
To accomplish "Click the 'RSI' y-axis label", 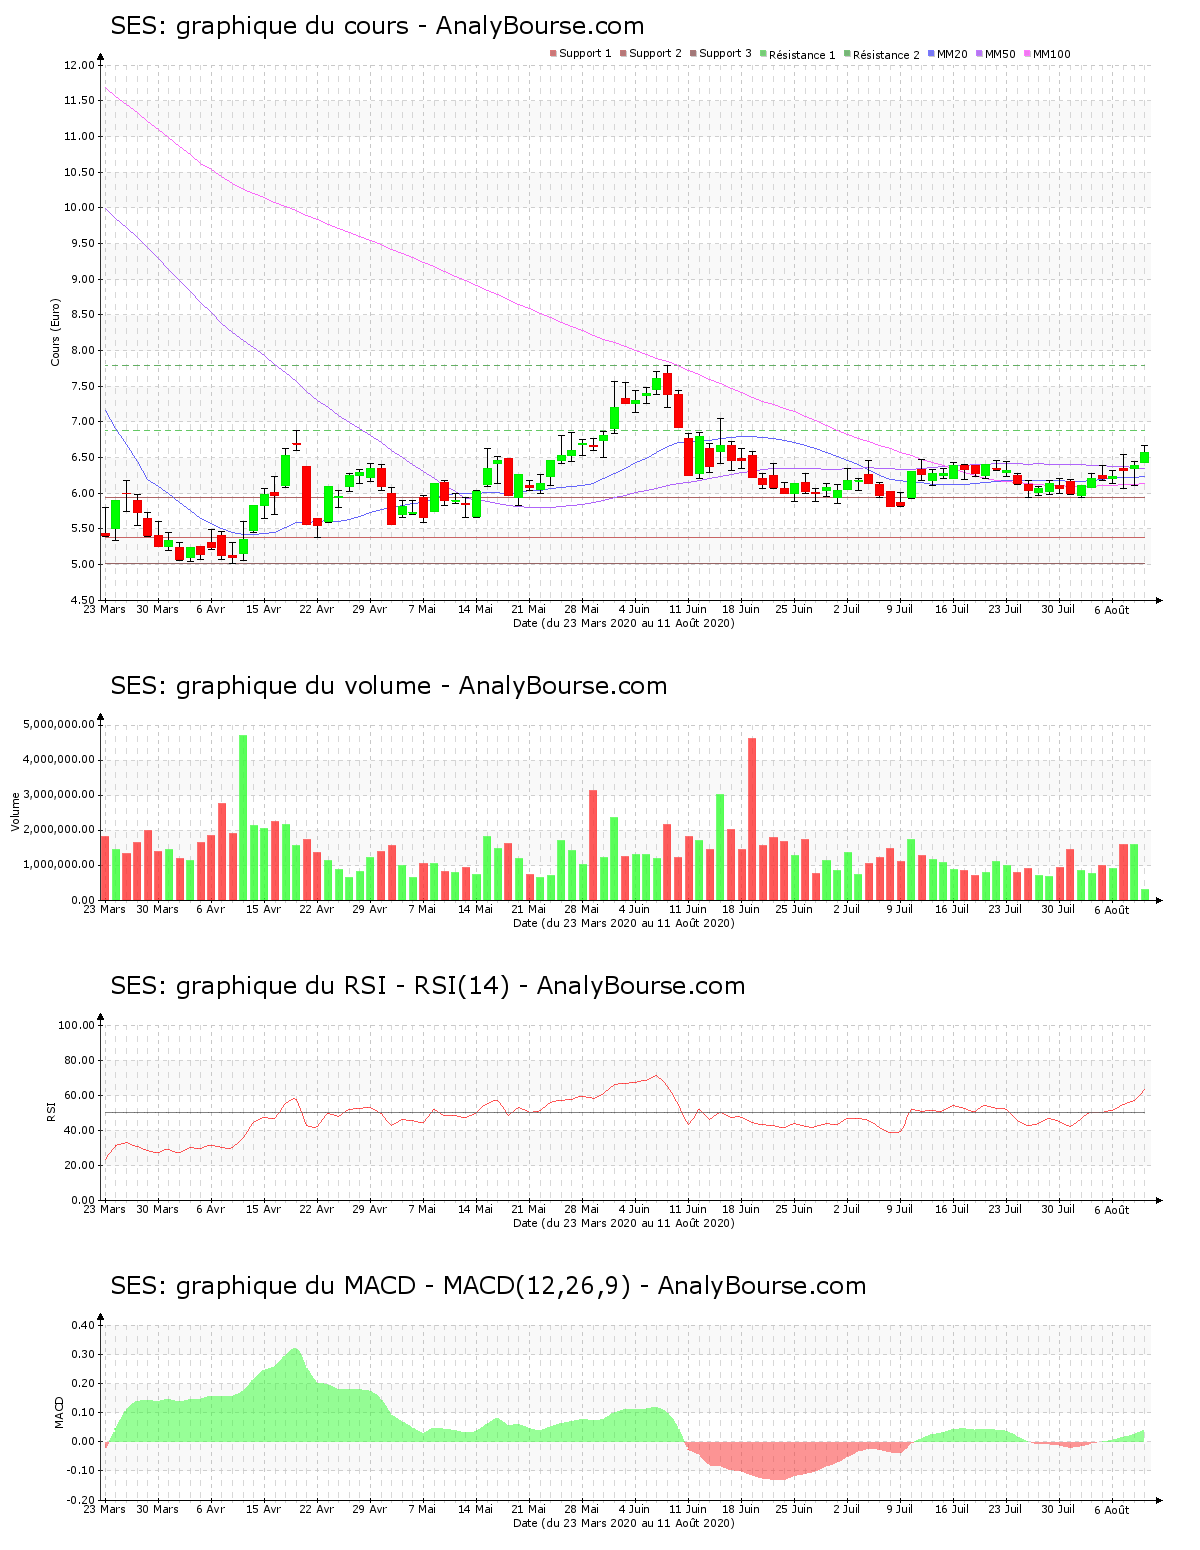I will coord(50,1112).
